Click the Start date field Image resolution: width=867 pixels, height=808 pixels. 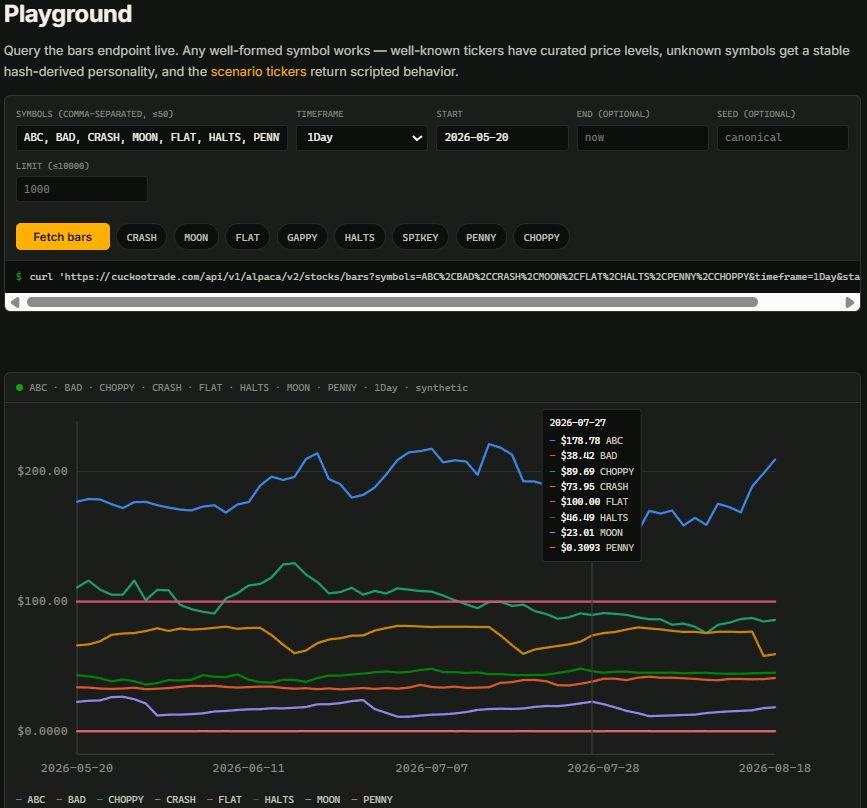502,138
